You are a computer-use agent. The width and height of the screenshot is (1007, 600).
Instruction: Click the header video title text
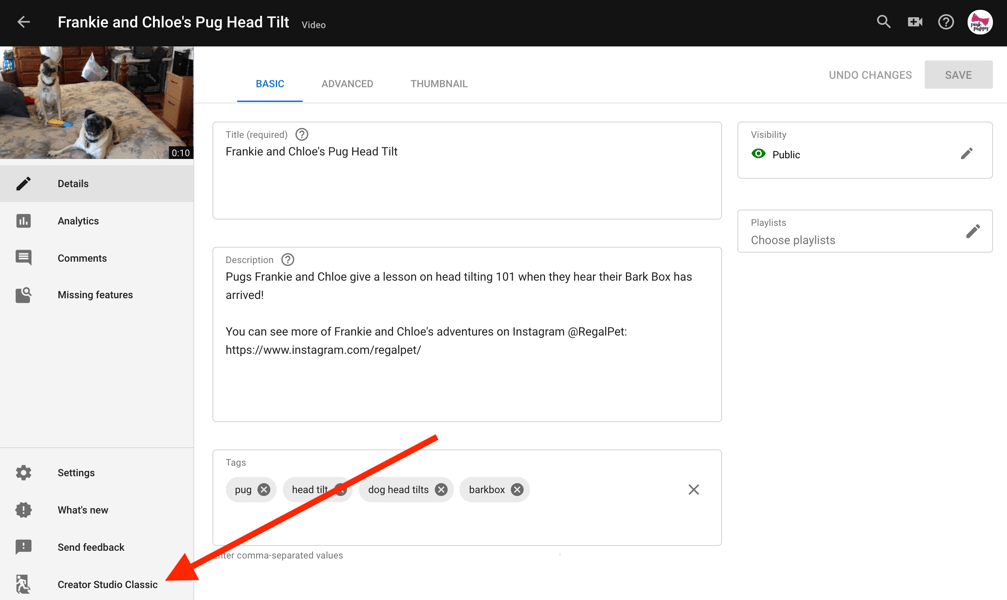[173, 22]
